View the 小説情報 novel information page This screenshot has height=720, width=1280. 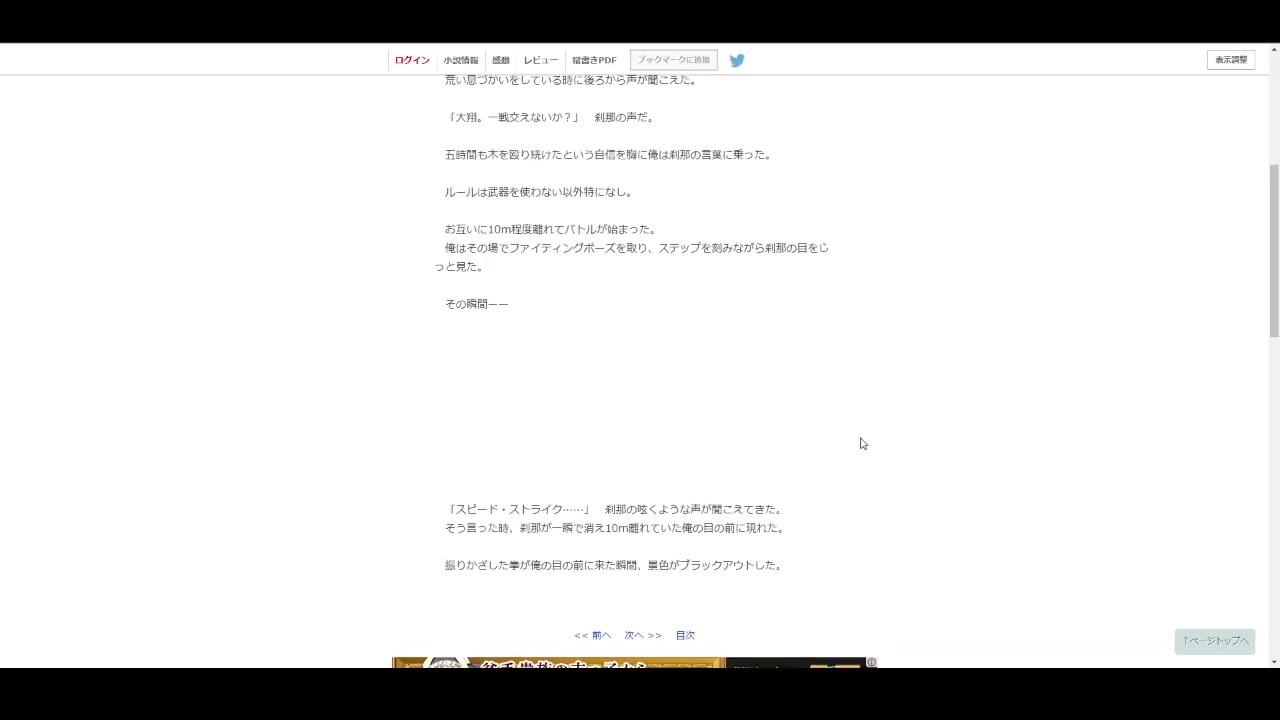tap(460, 59)
